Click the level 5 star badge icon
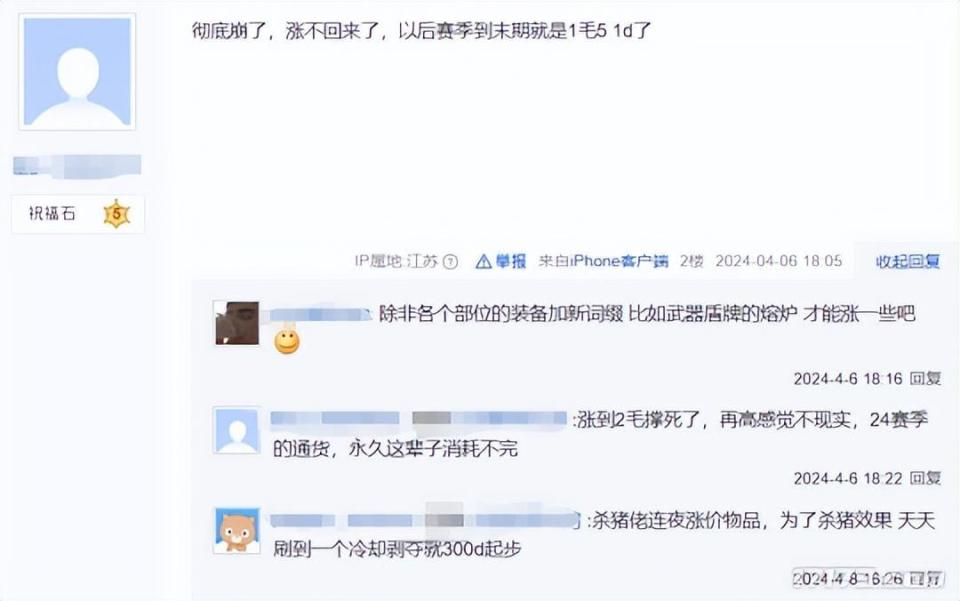Image resolution: width=960 pixels, height=601 pixels. [x=116, y=214]
